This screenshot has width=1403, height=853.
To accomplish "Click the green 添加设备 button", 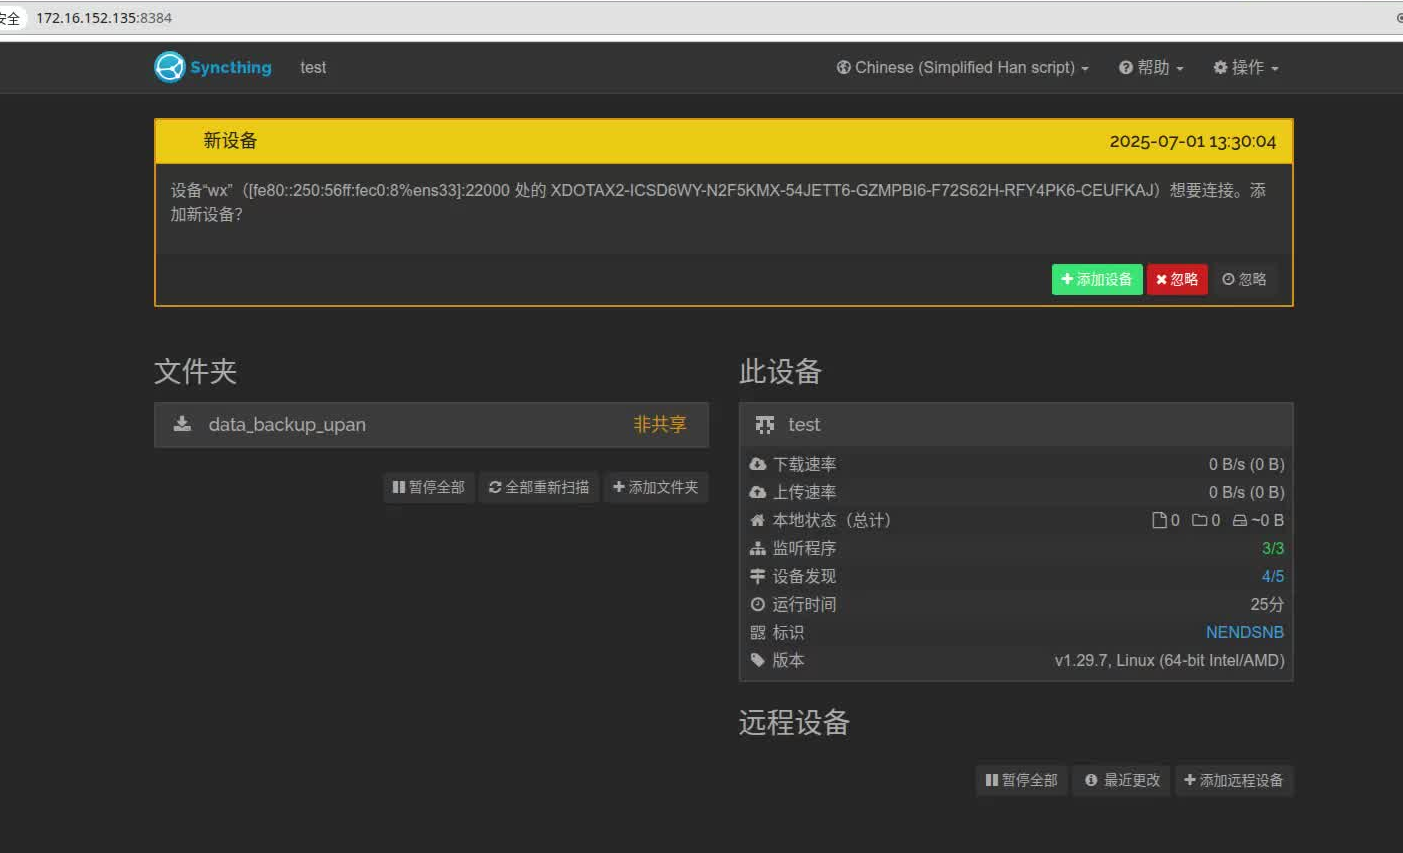I will pyautogui.click(x=1096, y=279).
